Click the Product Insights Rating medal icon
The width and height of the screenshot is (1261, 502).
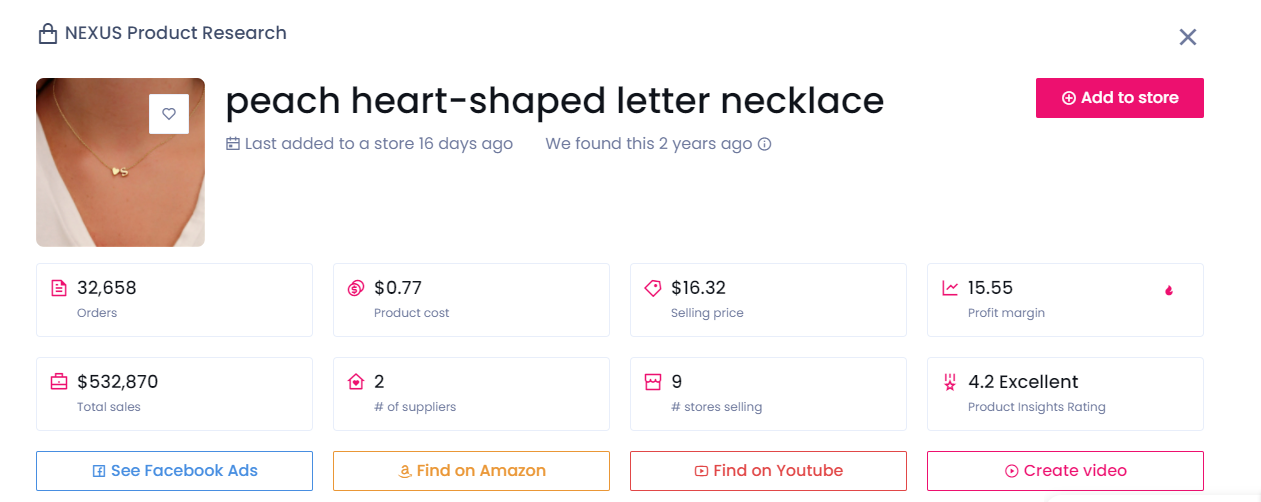pyautogui.click(x=950, y=382)
